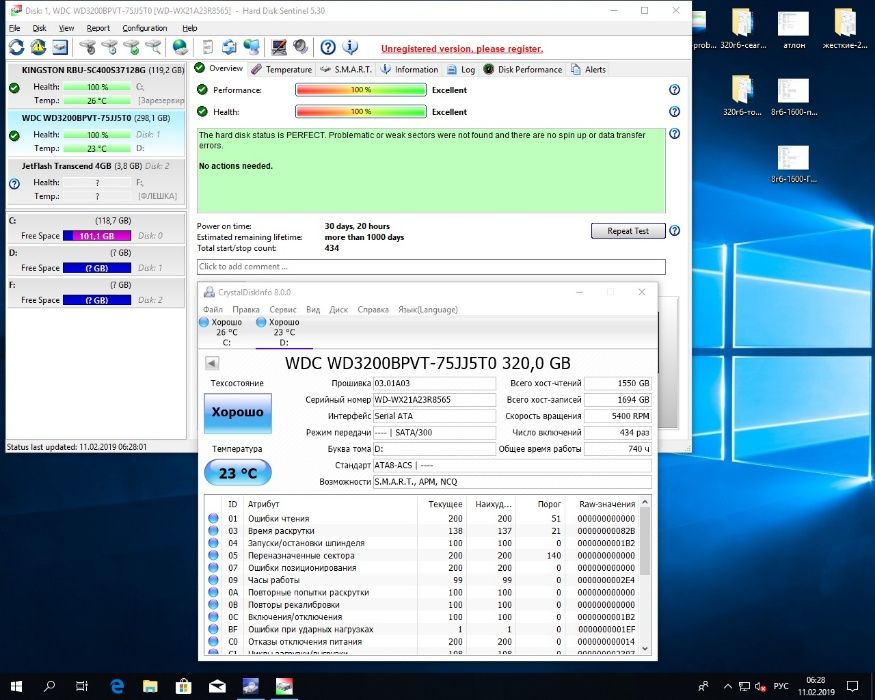Click the globe with monitor toolbar icon
The width and height of the screenshot is (875, 700).
(x=251, y=47)
